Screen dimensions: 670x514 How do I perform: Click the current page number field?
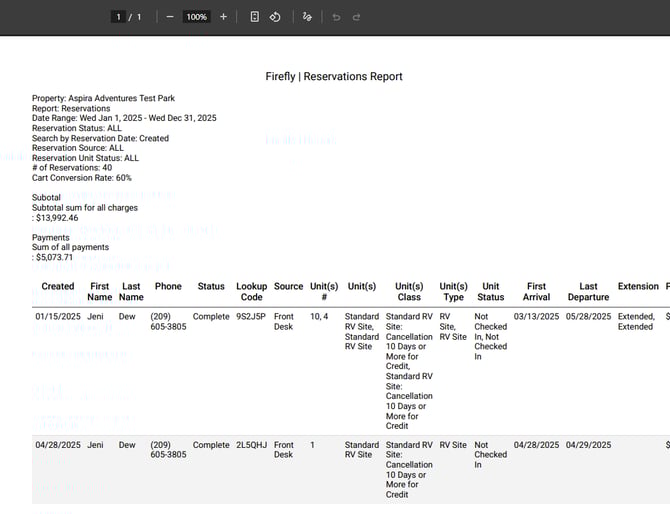pyautogui.click(x=119, y=17)
